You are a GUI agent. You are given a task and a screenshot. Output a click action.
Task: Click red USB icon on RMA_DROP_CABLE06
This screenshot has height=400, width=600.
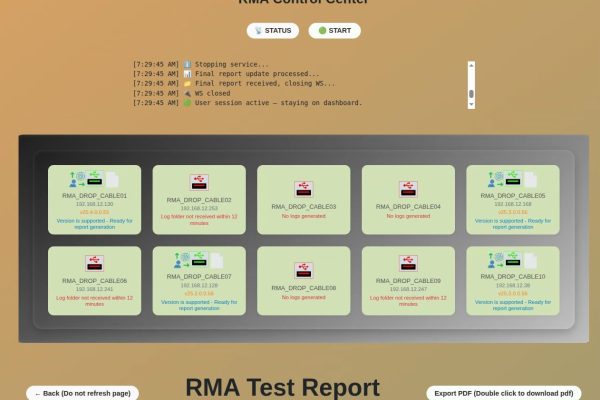pos(95,263)
